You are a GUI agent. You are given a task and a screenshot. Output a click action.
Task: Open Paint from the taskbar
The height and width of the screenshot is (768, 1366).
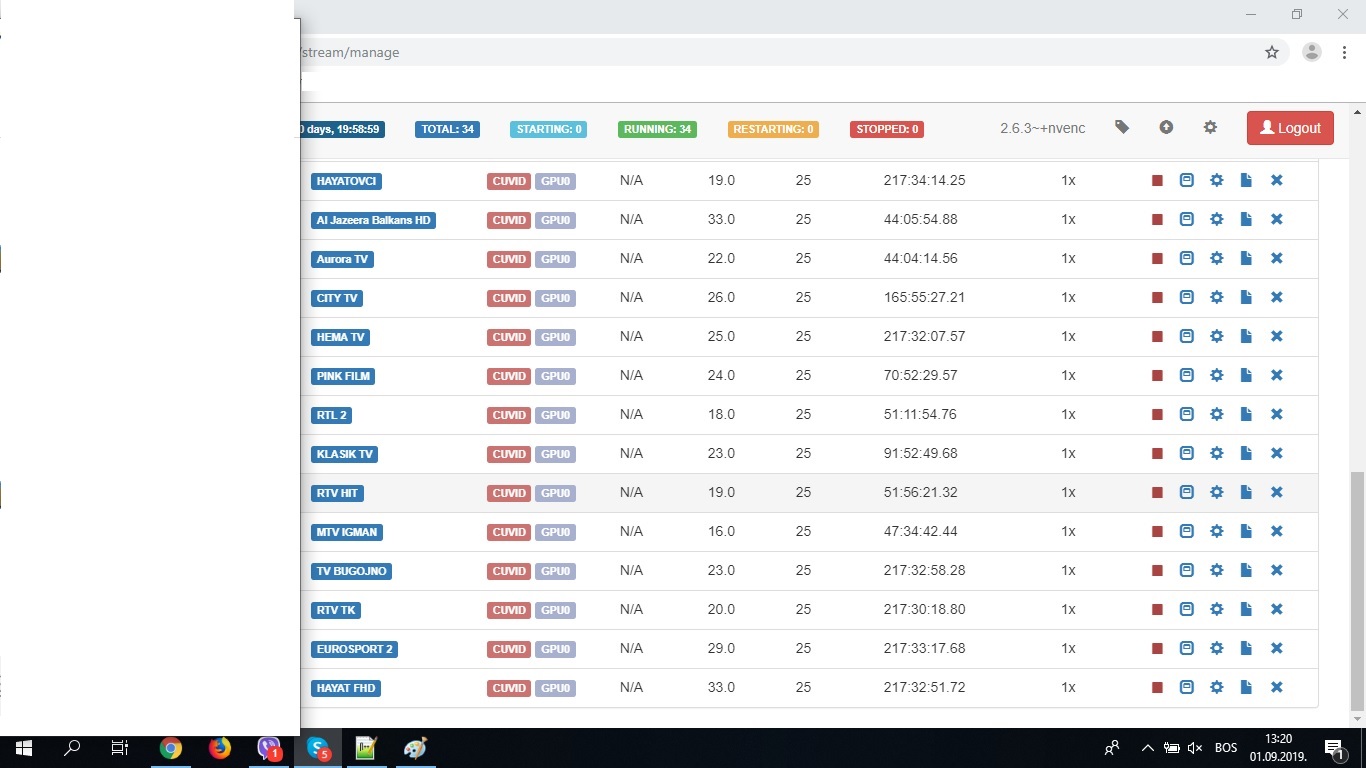click(x=415, y=748)
